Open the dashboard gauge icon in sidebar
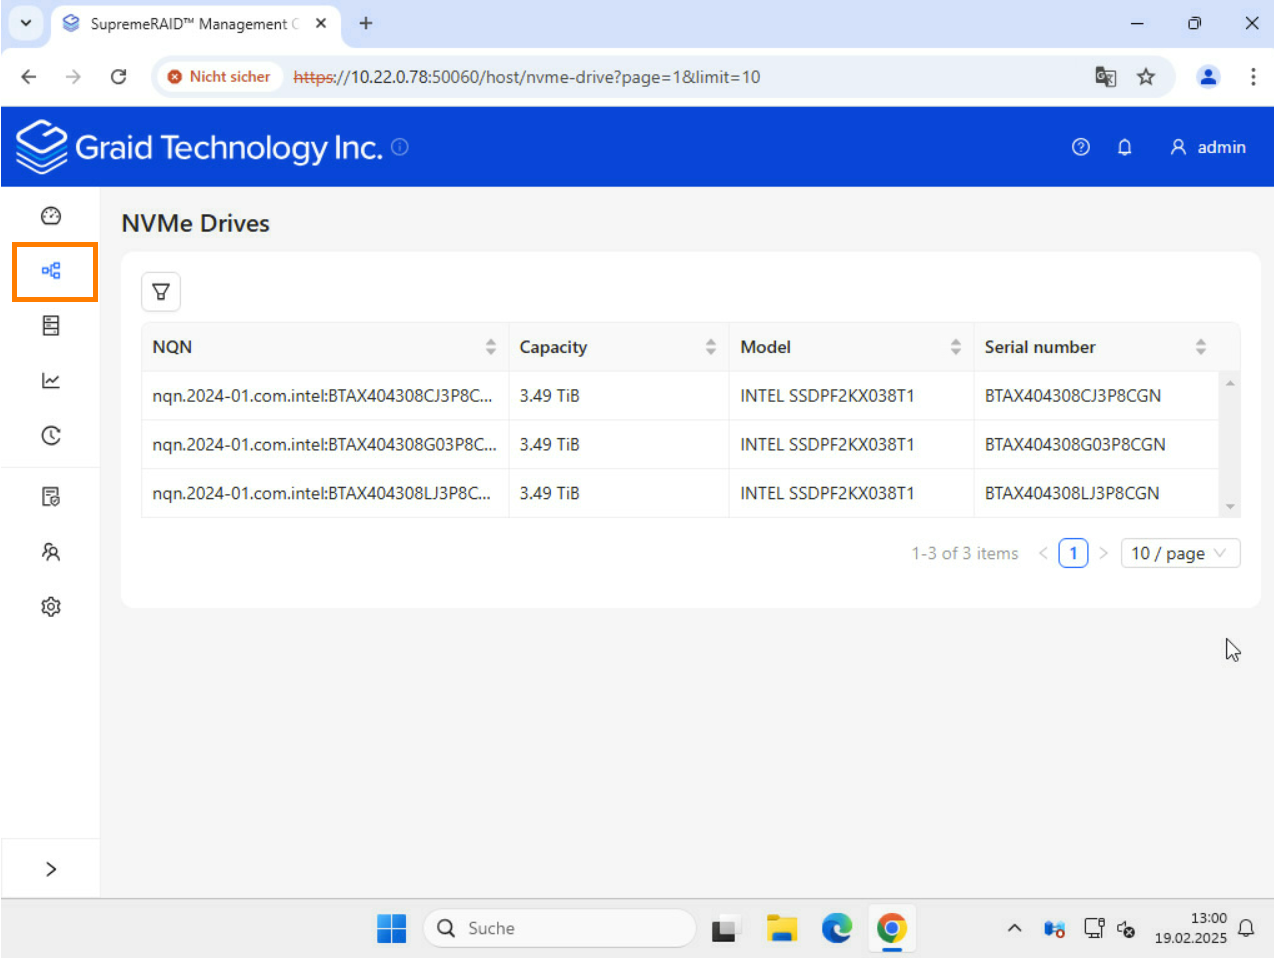Viewport: 1274px width, 959px height. pos(51,216)
